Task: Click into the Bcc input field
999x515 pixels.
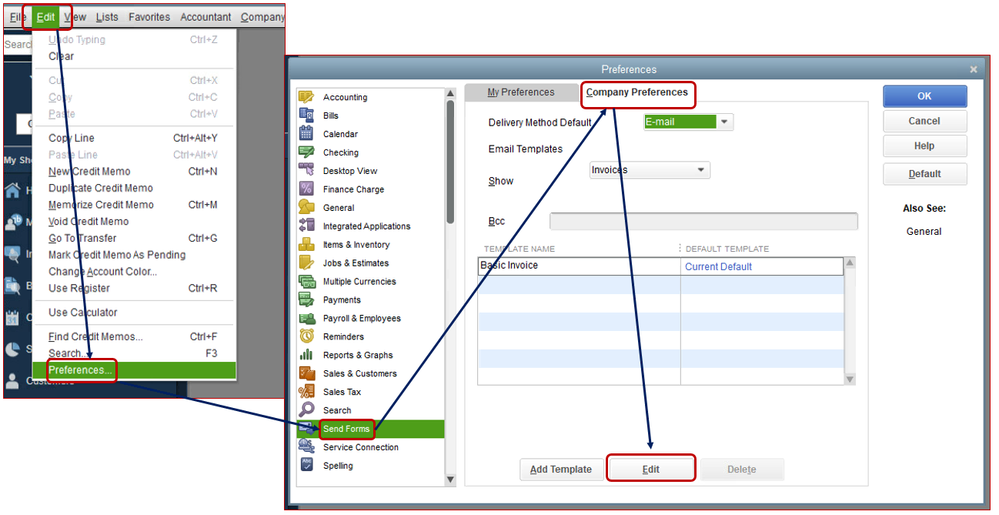Action: pyautogui.click(x=703, y=221)
